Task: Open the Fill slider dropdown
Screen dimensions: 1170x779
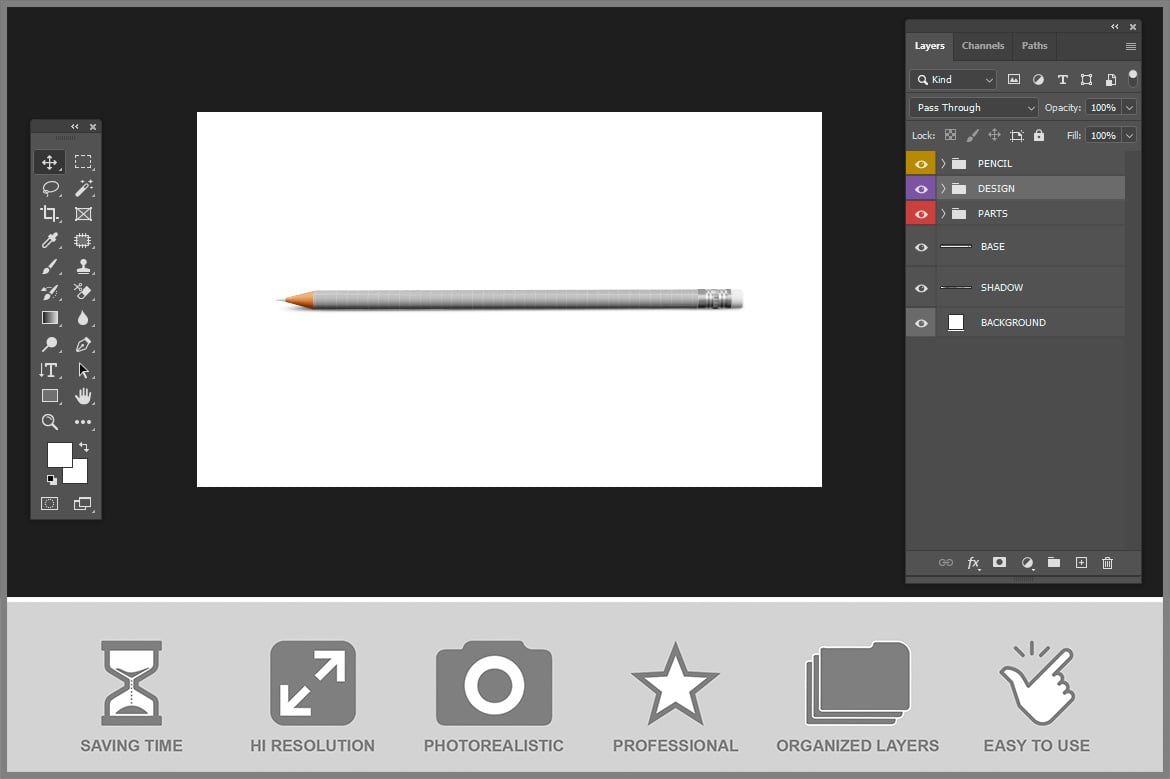Action: (1130, 135)
